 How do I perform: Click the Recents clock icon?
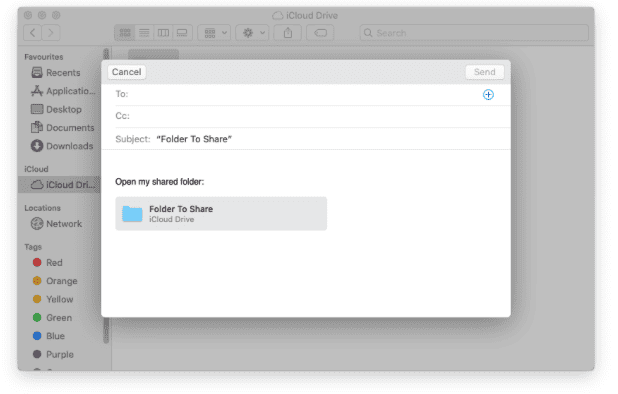(37, 72)
